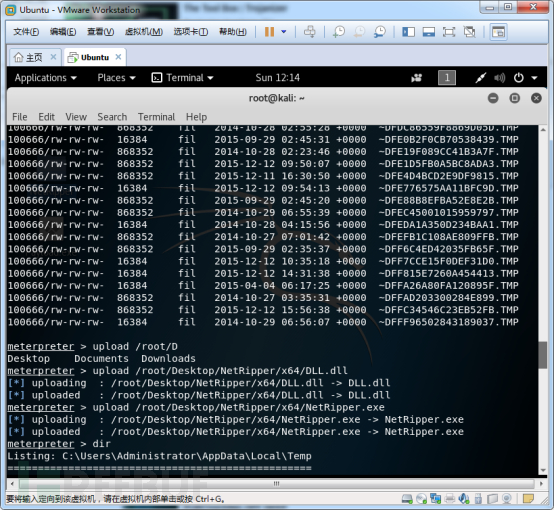Image resolution: width=554 pixels, height=510 pixels.
Task: Open the 虚拟机(M) menu
Action: click(144, 32)
